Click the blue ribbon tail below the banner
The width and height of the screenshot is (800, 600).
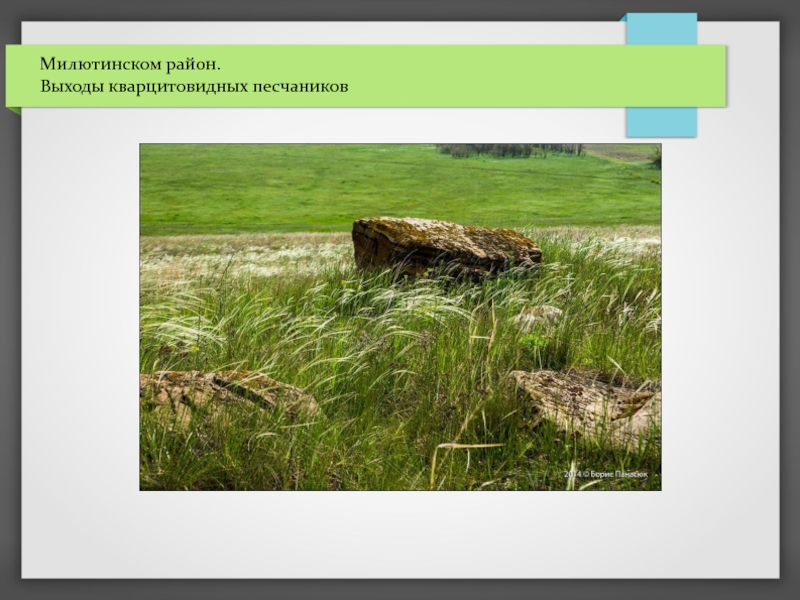coord(661,122)
